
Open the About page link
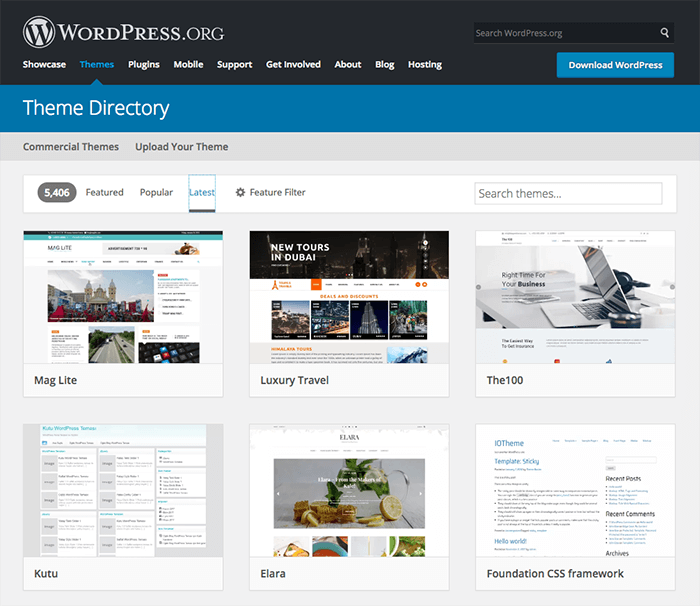348,65
